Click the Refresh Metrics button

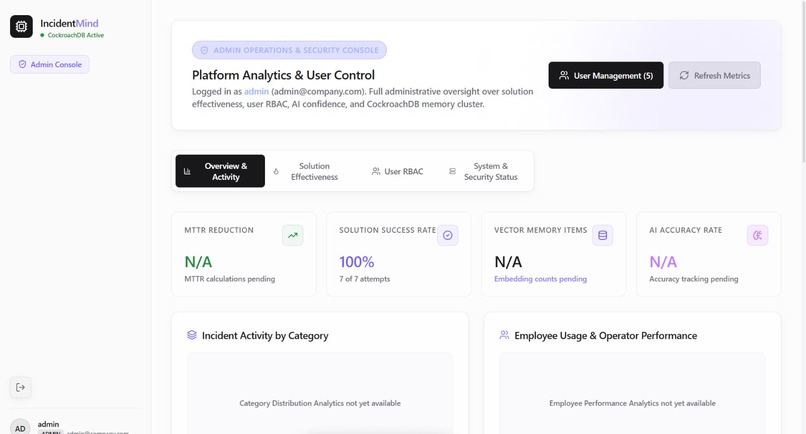[715, 76]
